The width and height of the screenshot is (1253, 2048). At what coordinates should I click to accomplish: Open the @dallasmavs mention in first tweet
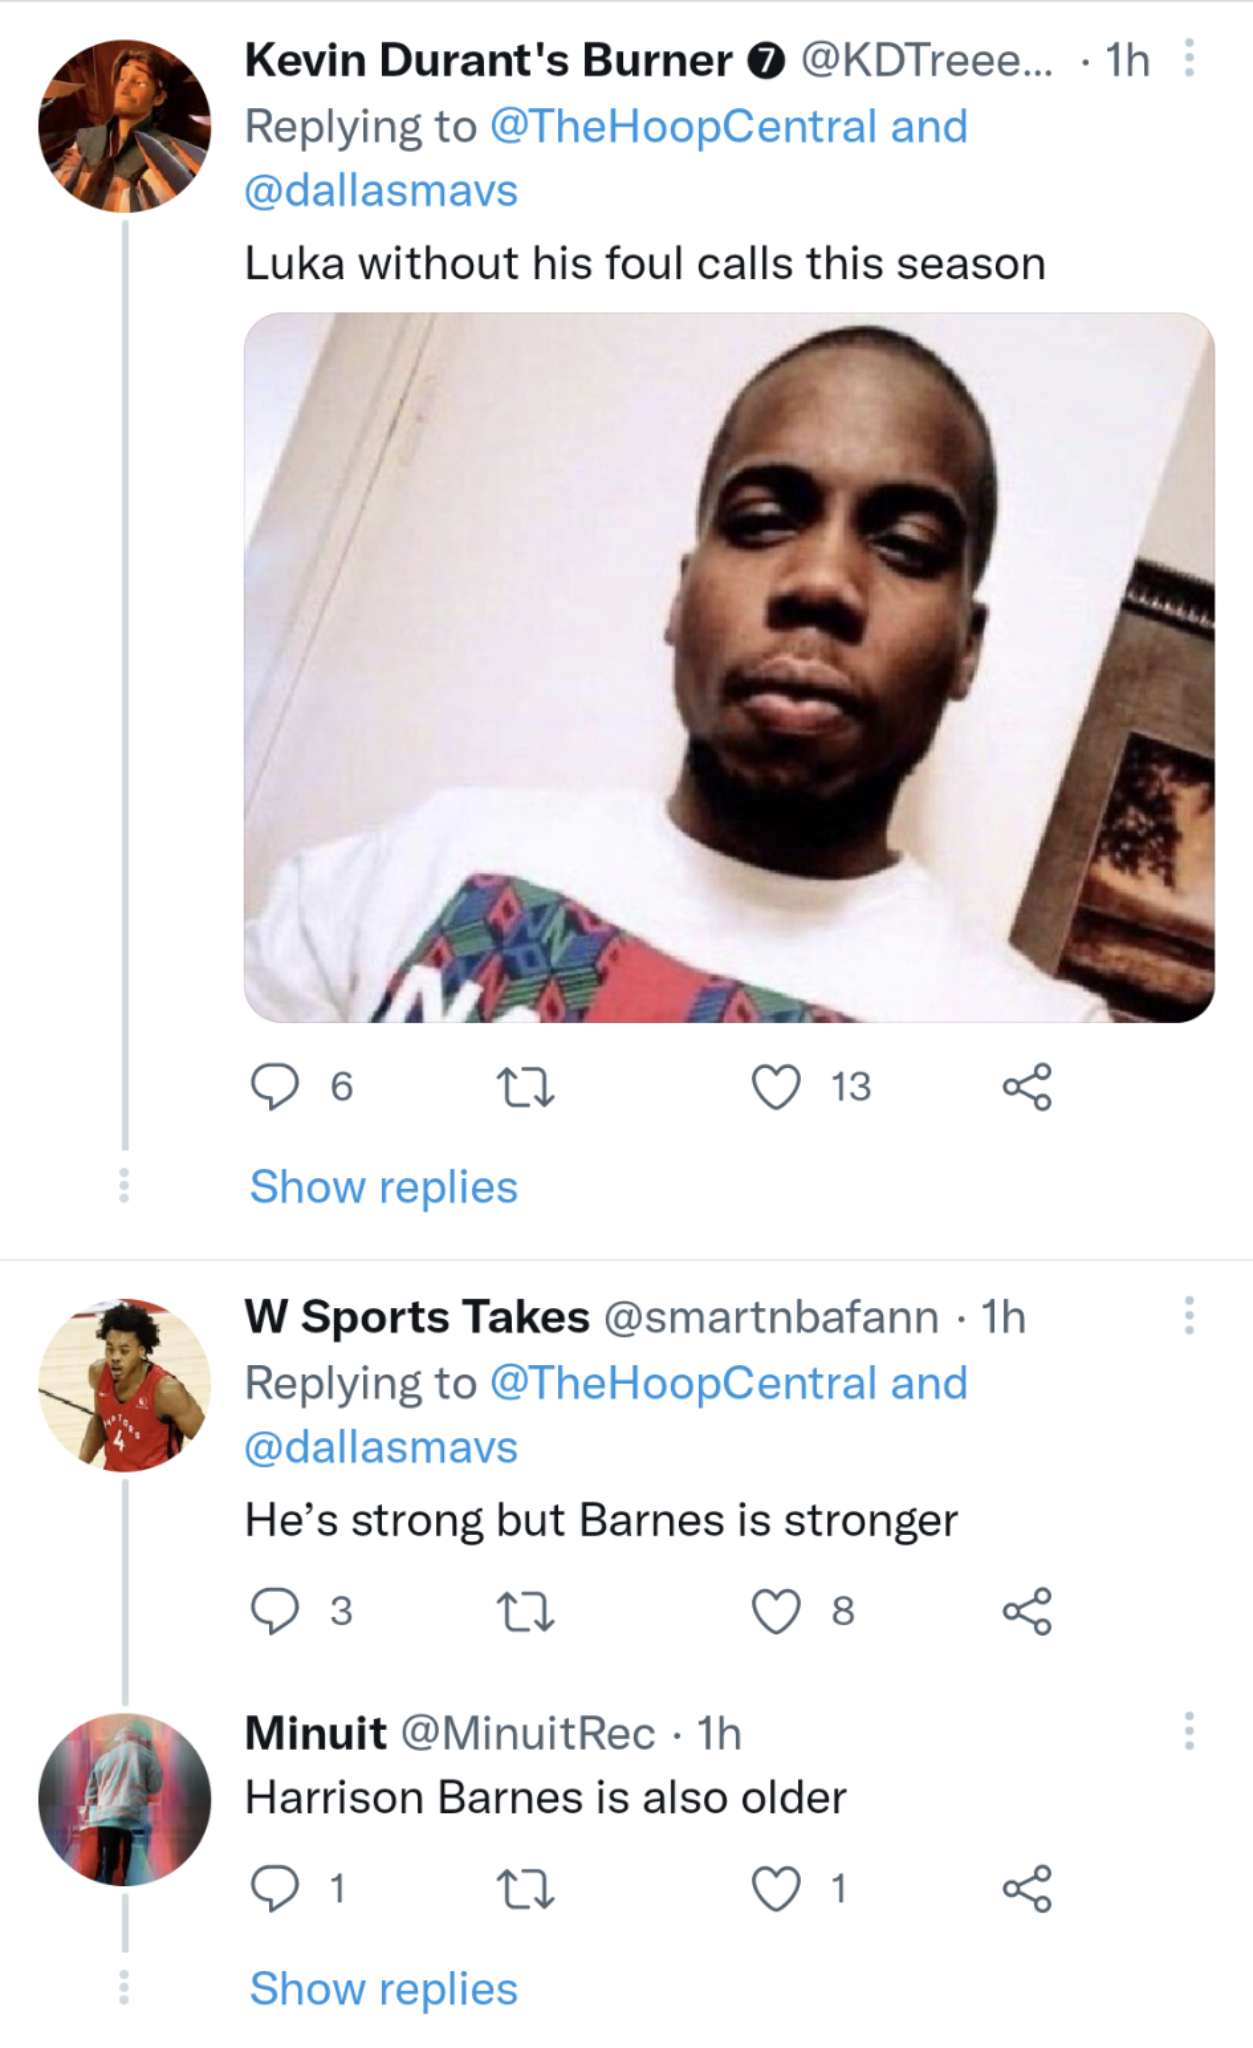point(381,190)
